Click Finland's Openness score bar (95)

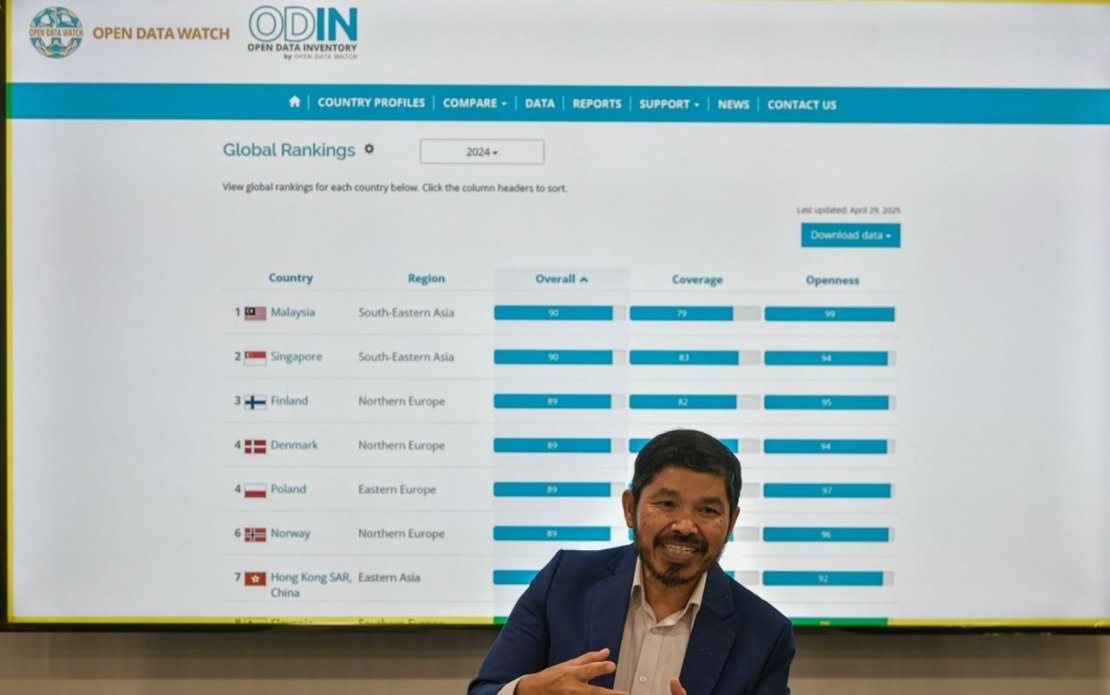pyautogui.click(x=829, y=403)
